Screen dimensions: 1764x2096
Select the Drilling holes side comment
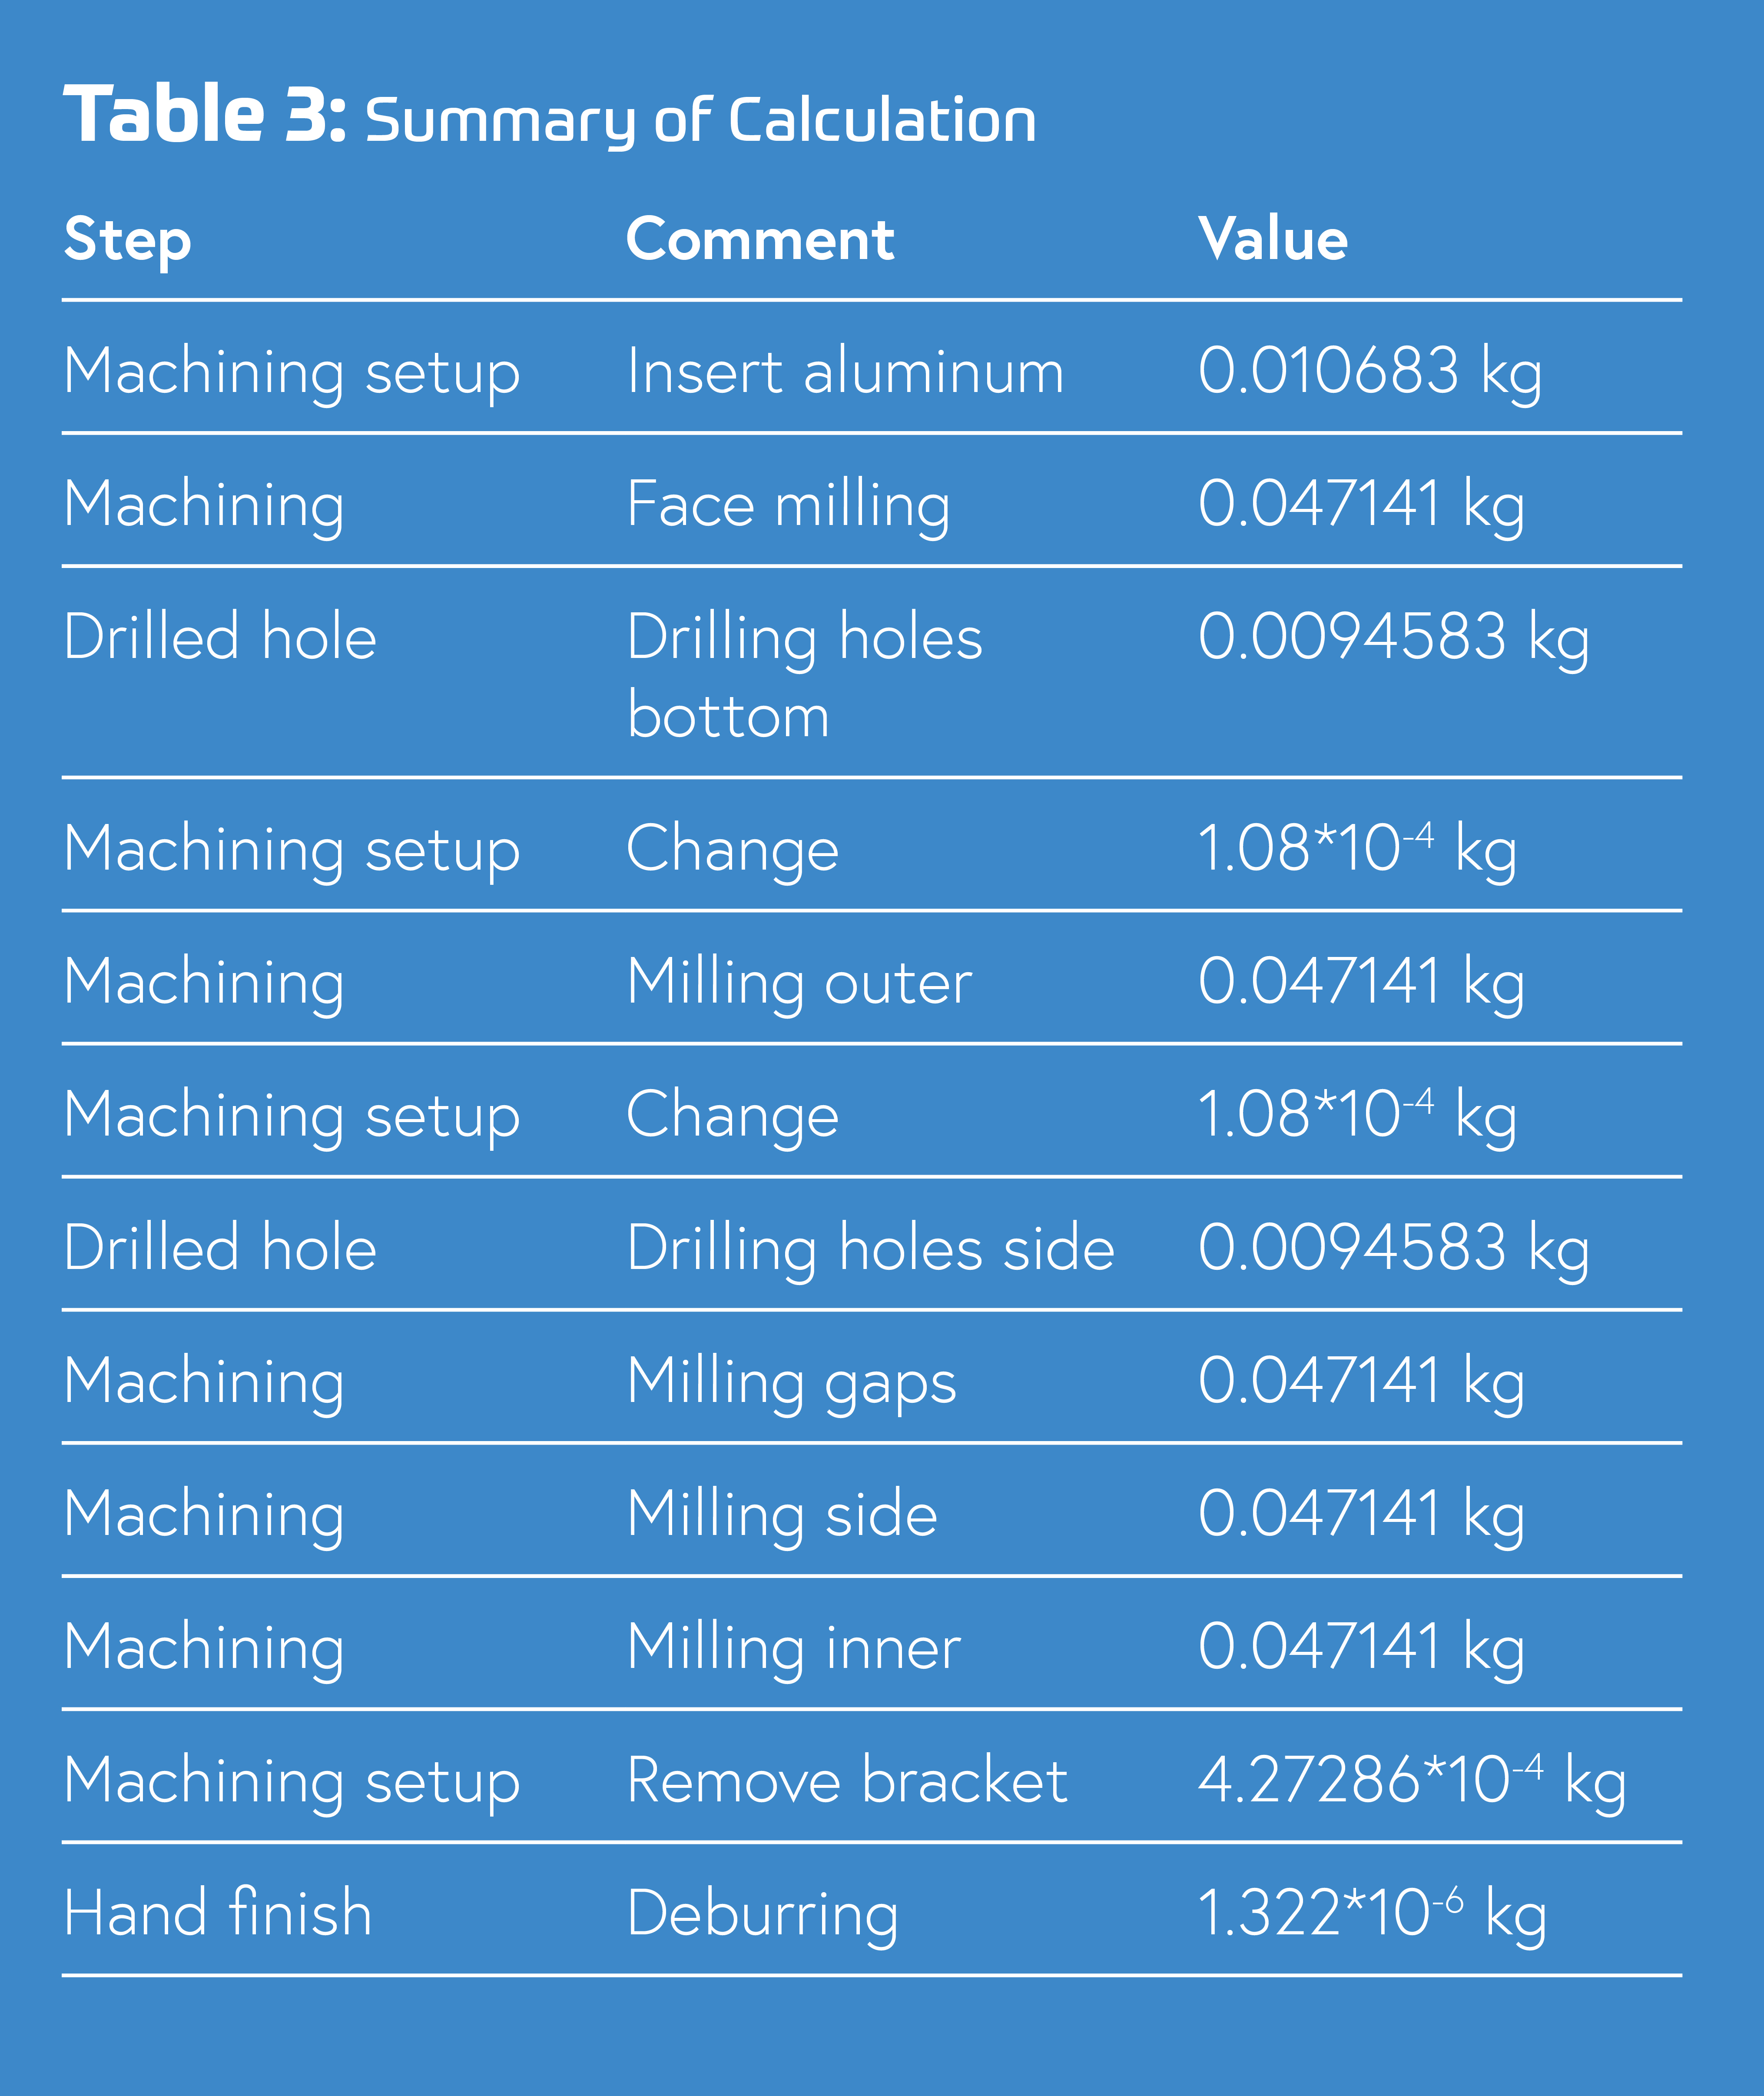870,1248
